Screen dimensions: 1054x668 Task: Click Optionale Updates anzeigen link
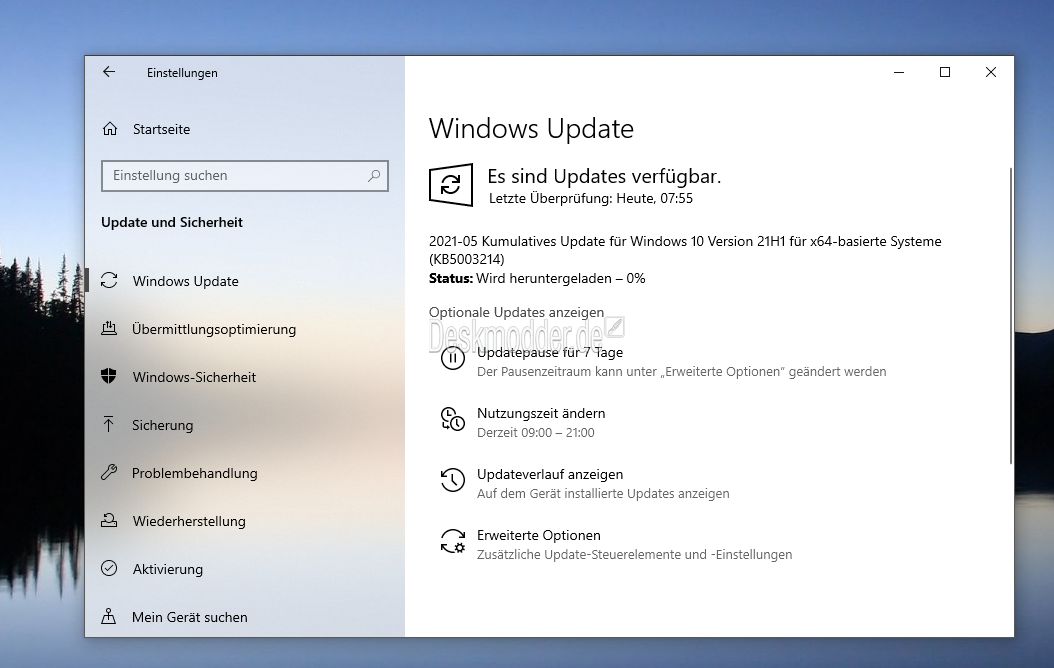point(516,312)
